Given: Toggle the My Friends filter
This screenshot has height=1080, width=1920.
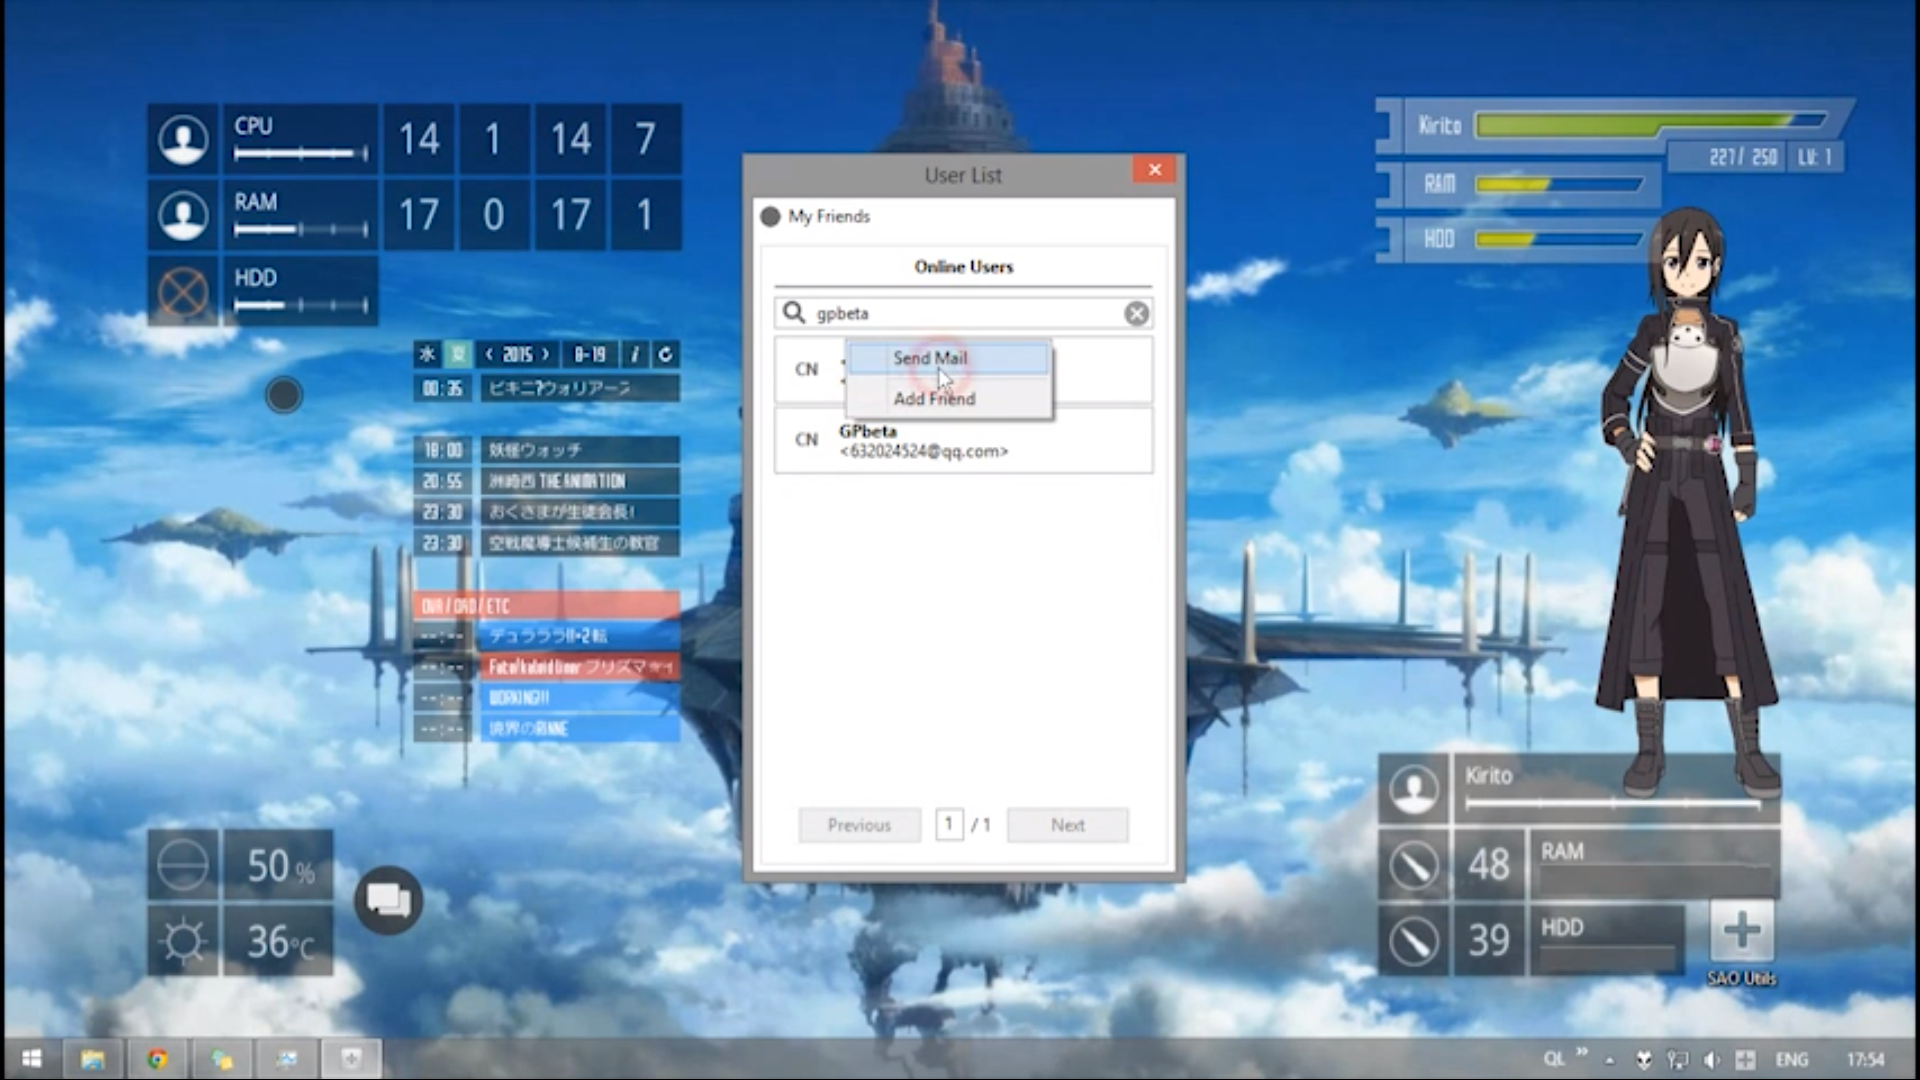Looking at the screenshot, I should coord(770,216).
